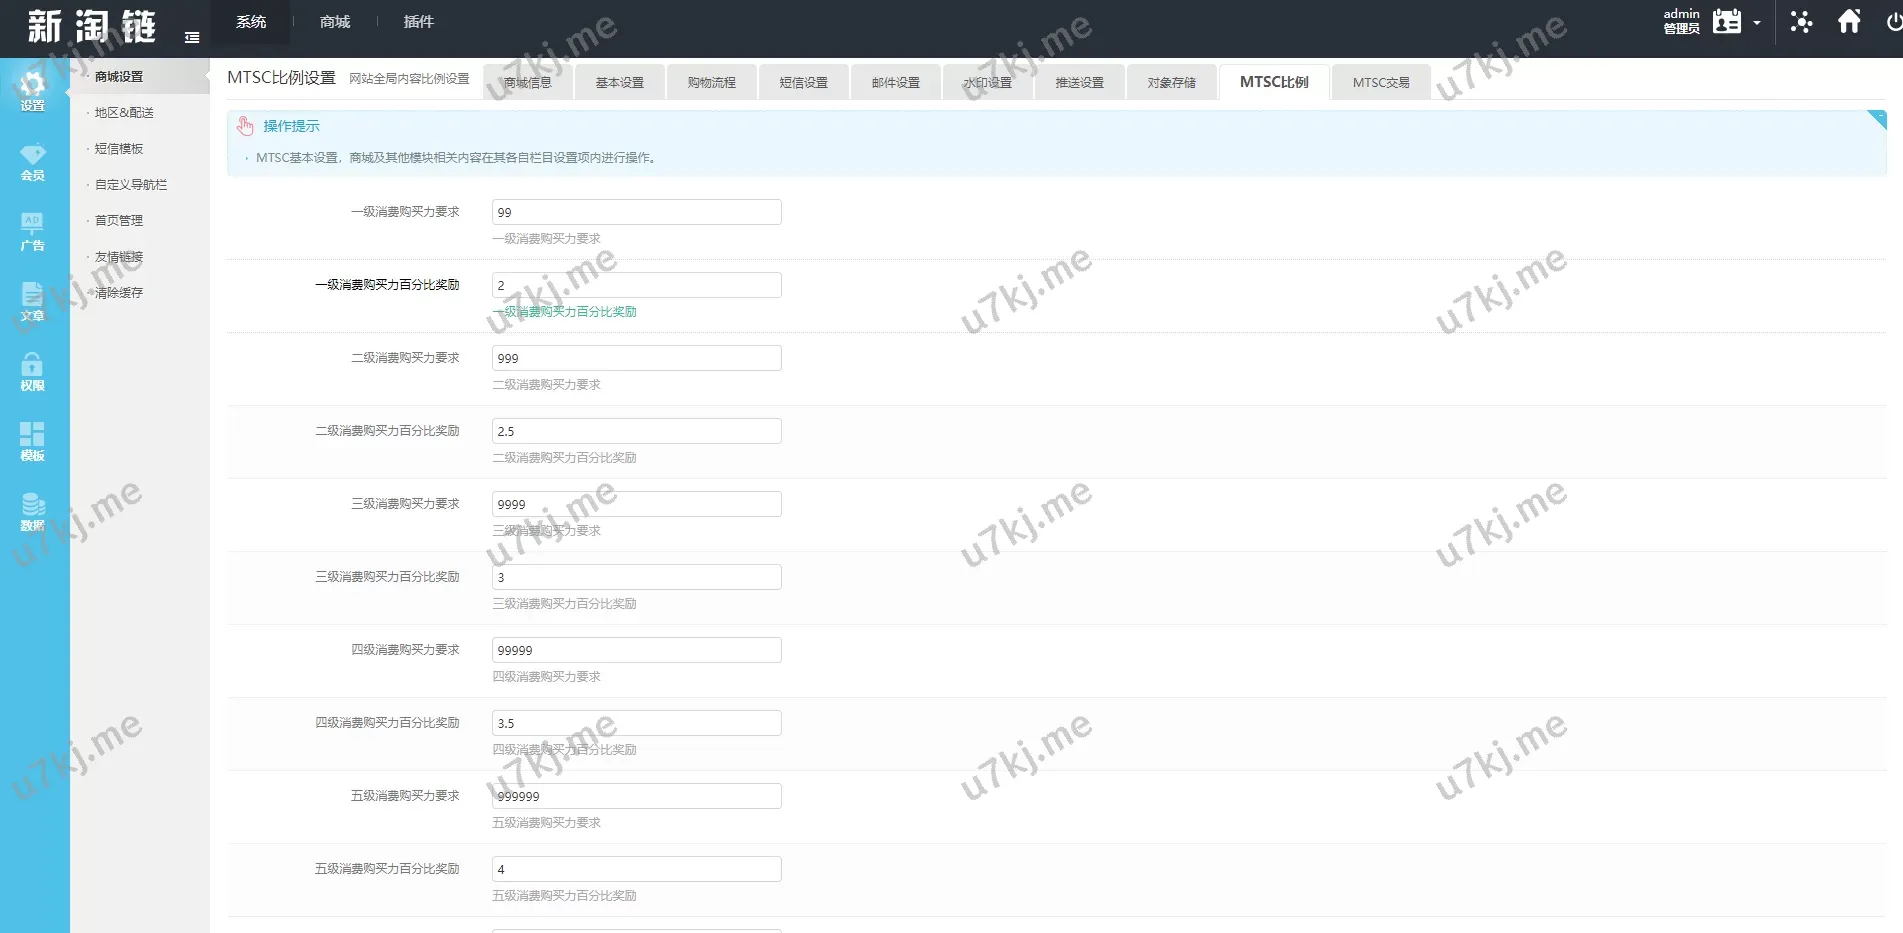The width and height of the screenshot is (1903, 933).
Task: Click the 权限 lock icon in sidebar
Action: 33,371
